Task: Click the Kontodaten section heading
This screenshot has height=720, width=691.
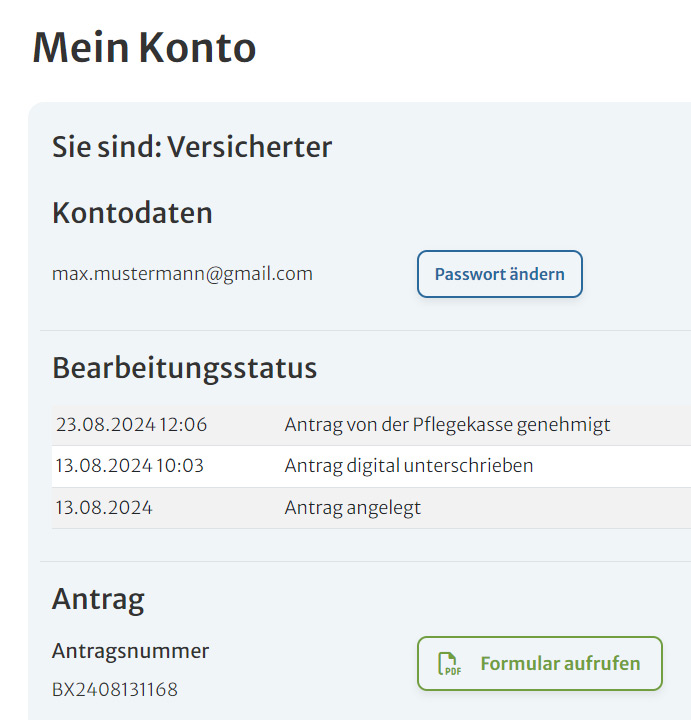Action: coord(132,213)
